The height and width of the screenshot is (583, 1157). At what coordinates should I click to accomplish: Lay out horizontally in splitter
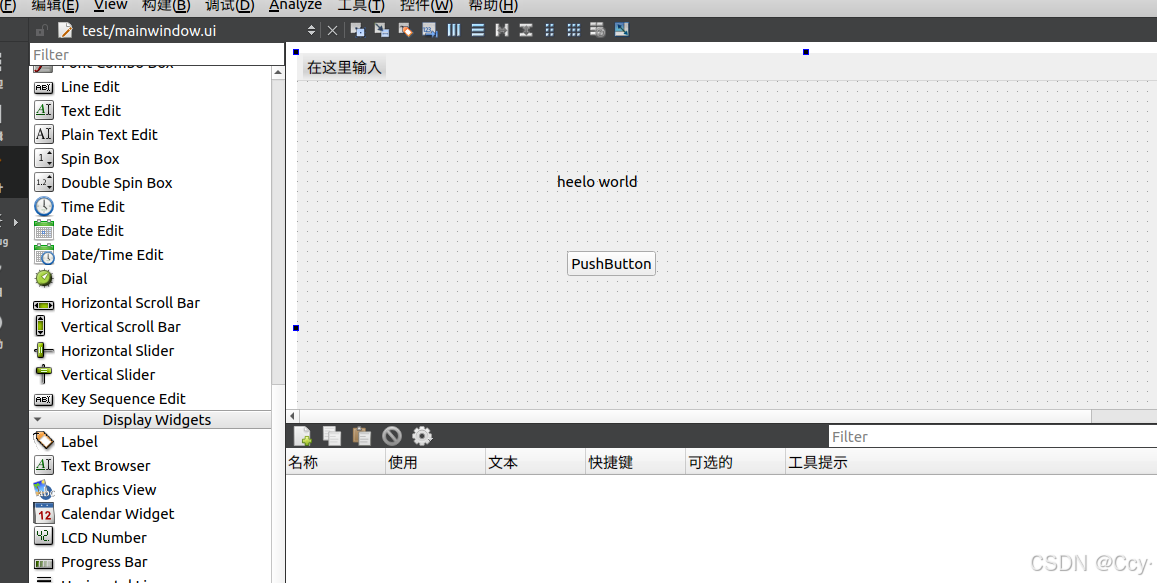coord(502,30)
